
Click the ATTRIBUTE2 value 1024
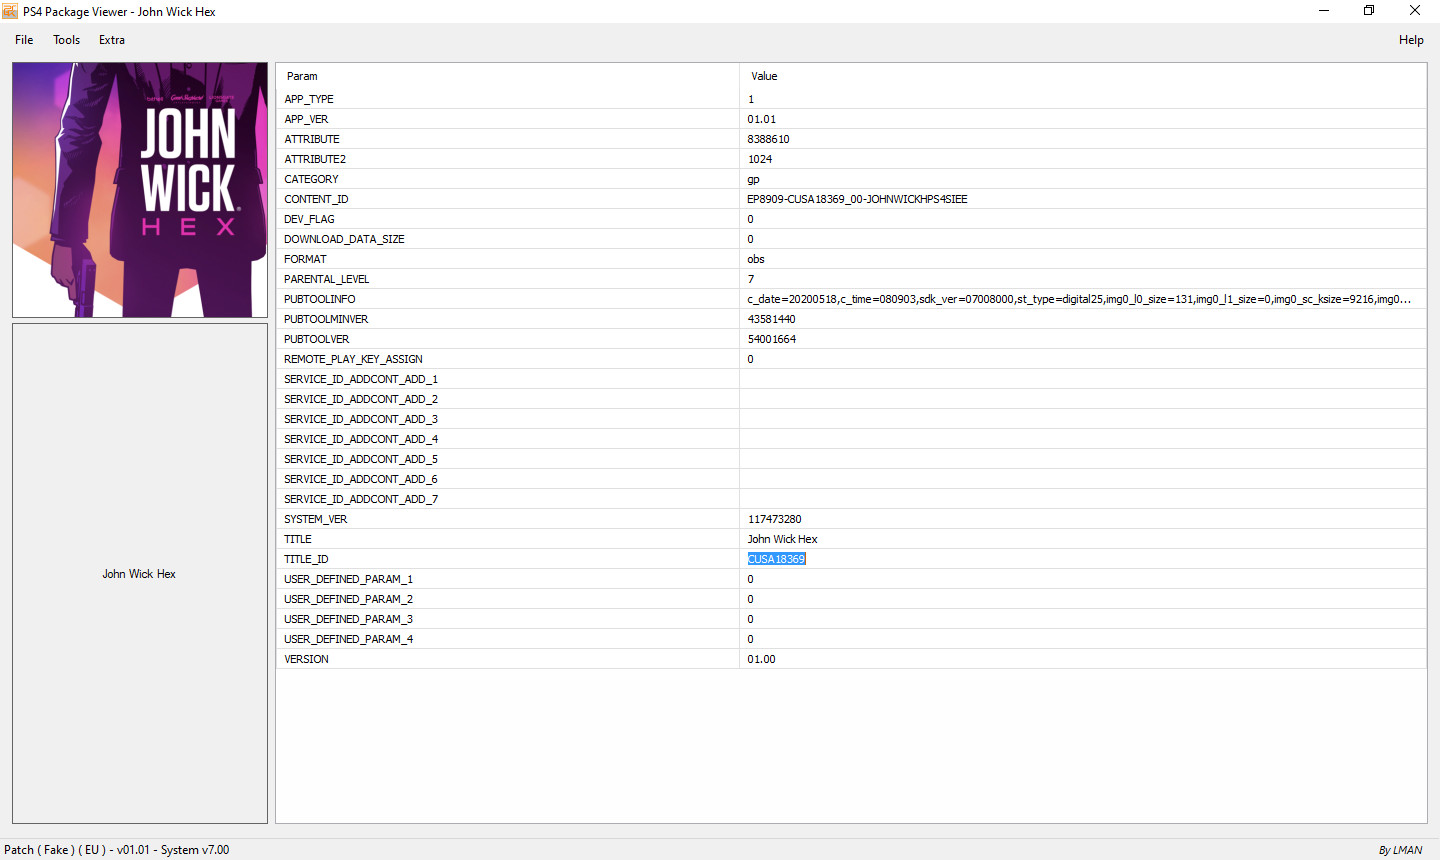[760, 159]
